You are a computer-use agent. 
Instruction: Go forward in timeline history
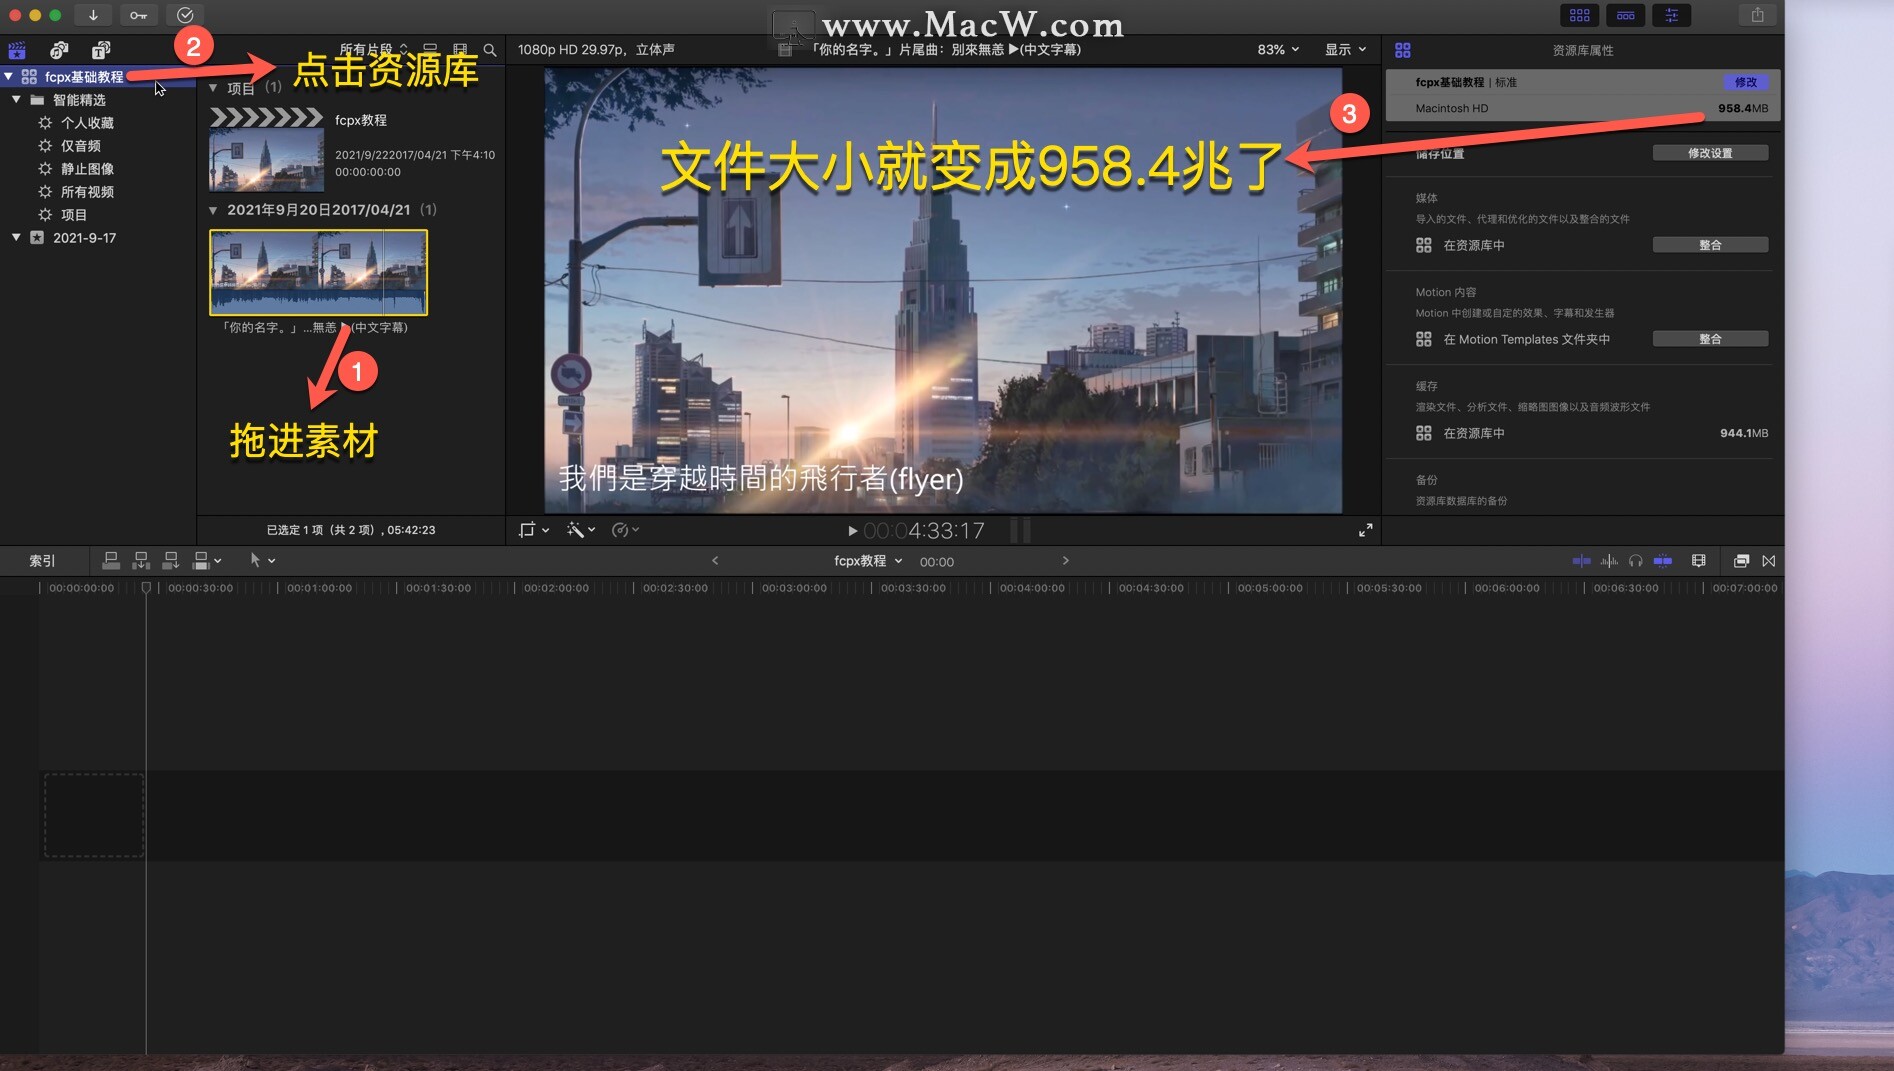pyautogui.click(x=1066, y=561)
